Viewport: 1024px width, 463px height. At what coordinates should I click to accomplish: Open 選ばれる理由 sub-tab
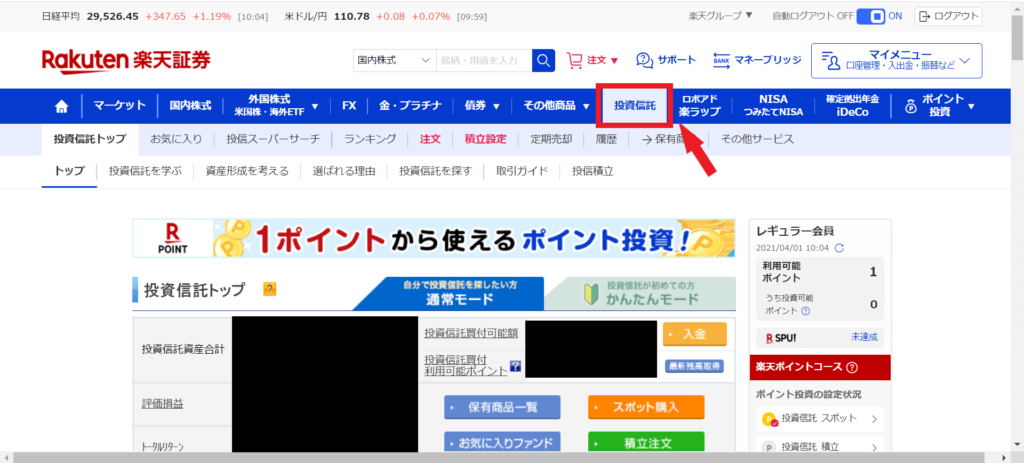(x=344, y=172)
